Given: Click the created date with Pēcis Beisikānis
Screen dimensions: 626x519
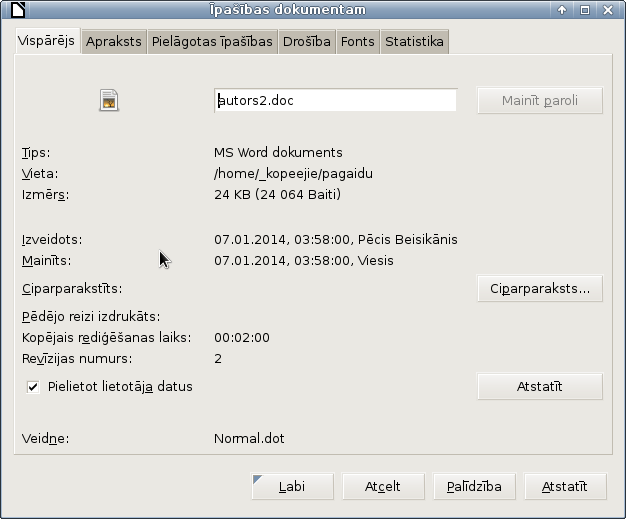Looking at the screenshot, I should [x=336, y=240].
